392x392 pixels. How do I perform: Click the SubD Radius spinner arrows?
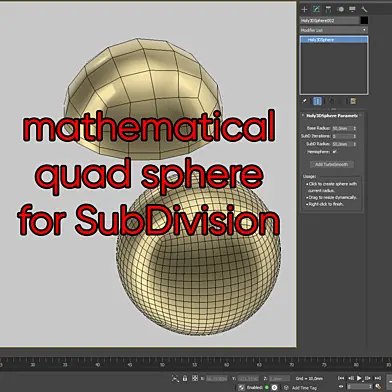[x=355, y=144]
